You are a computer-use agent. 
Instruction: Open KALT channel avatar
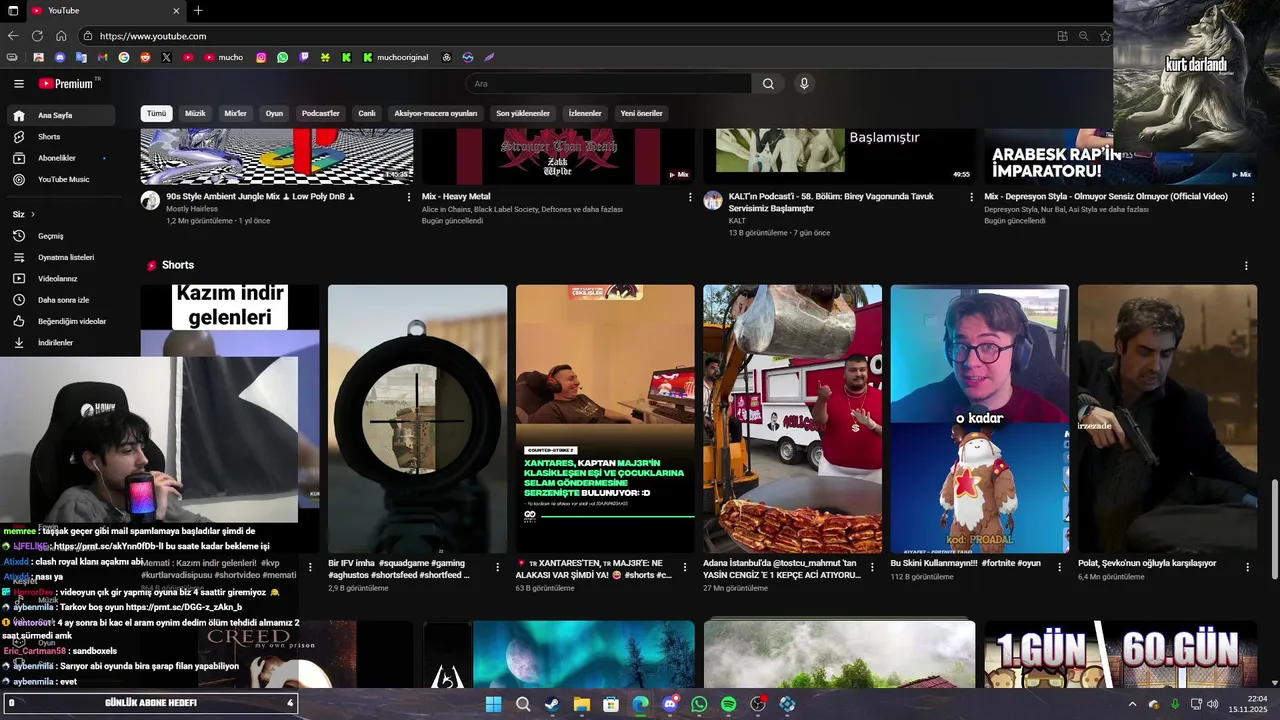click(713, 200)
